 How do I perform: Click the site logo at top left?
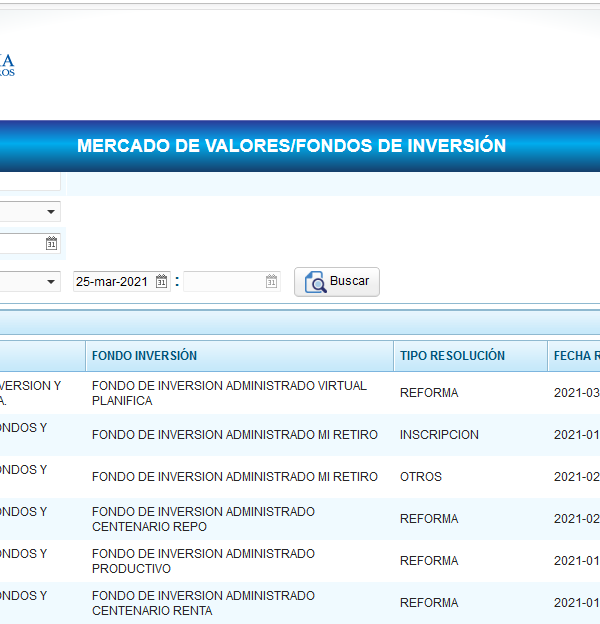(x=8, y=65)
